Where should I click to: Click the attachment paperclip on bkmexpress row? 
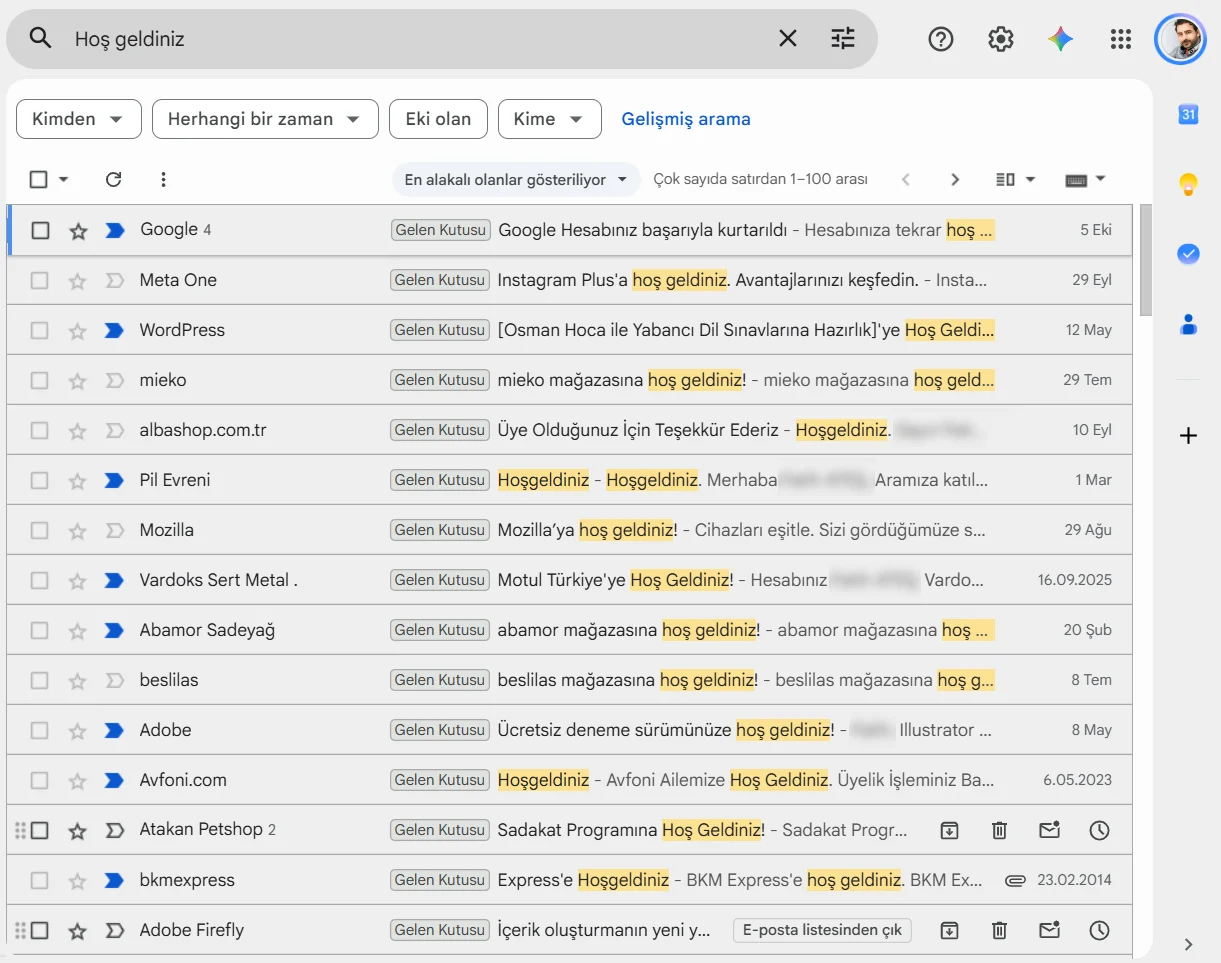[x=1015, y=881]
